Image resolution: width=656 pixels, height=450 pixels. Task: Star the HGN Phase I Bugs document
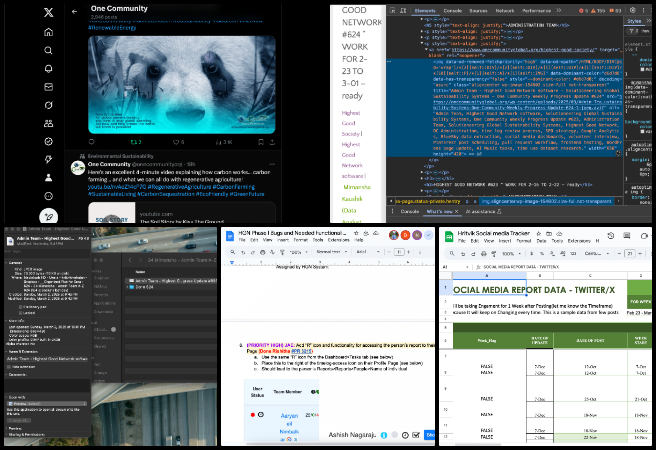(356, 233)
